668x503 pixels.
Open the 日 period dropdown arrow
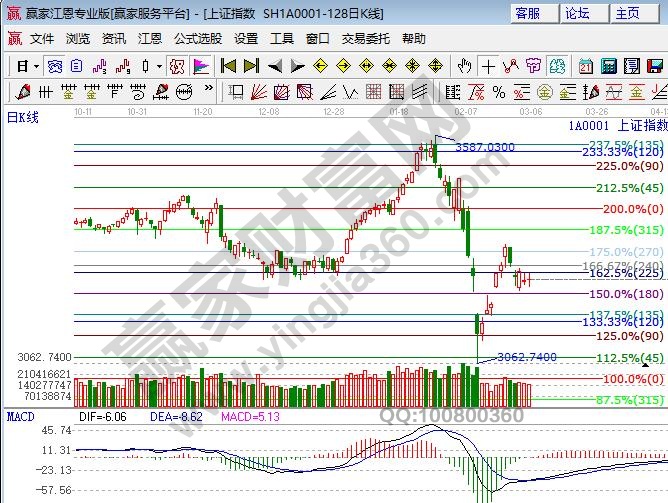37,66
